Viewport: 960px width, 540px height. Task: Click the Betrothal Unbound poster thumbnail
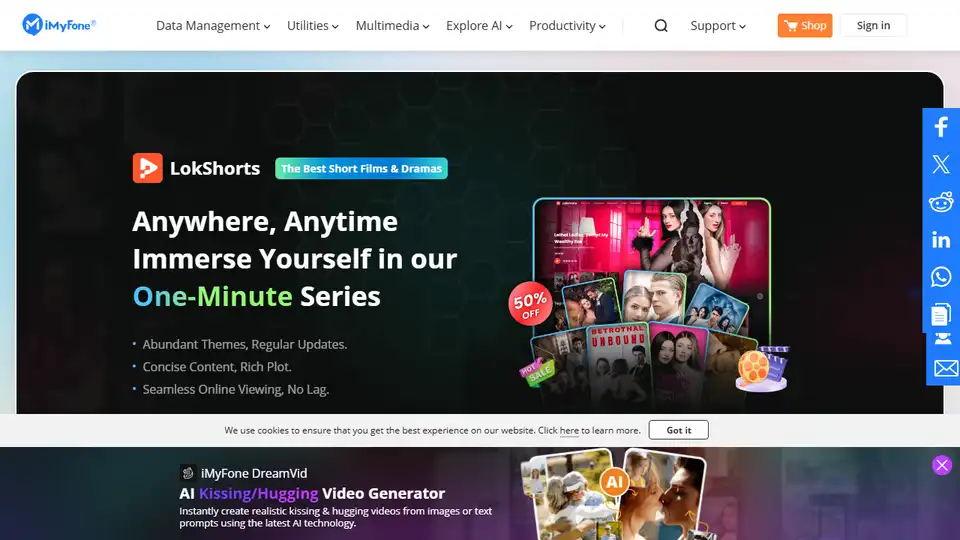[x=617, y=364]
